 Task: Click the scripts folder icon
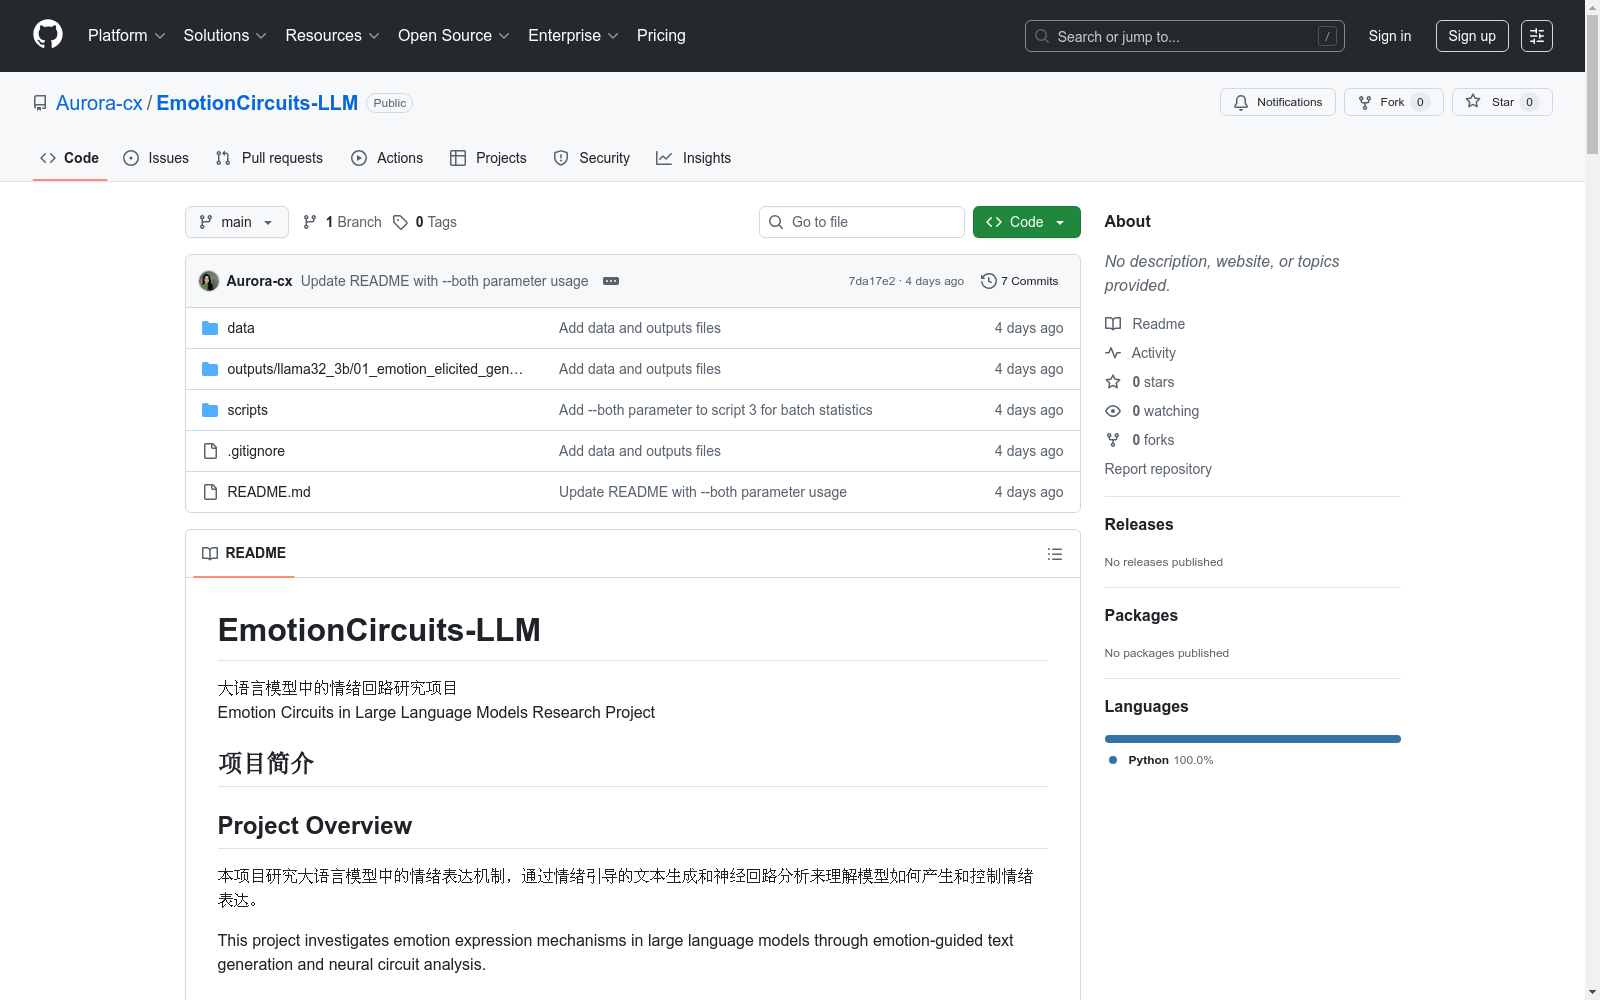(210, 410)
